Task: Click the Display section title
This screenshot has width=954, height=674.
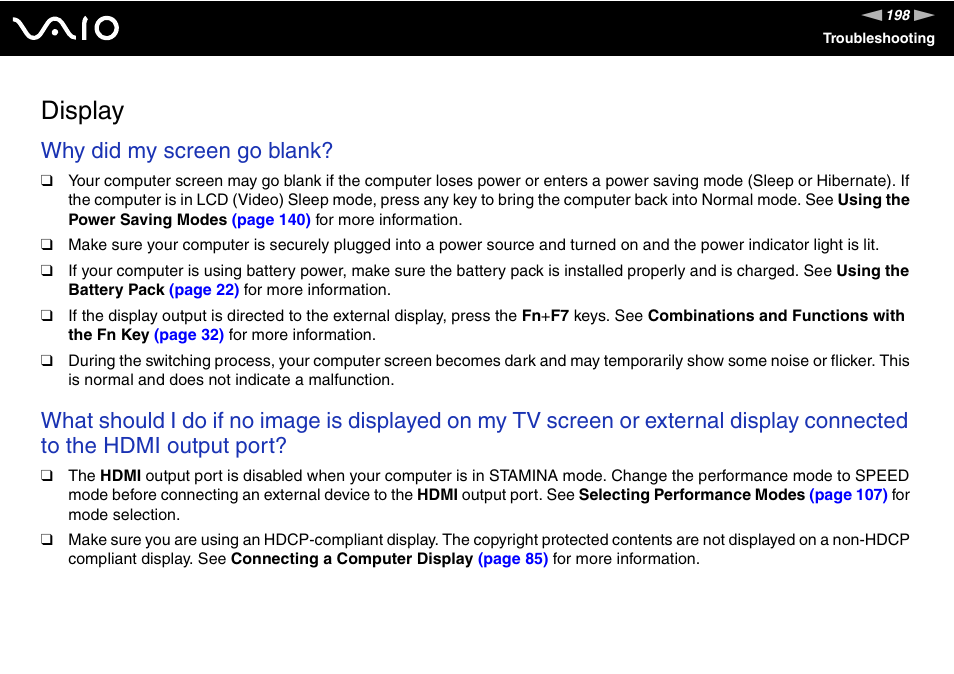Action: (x=83, y=111)
